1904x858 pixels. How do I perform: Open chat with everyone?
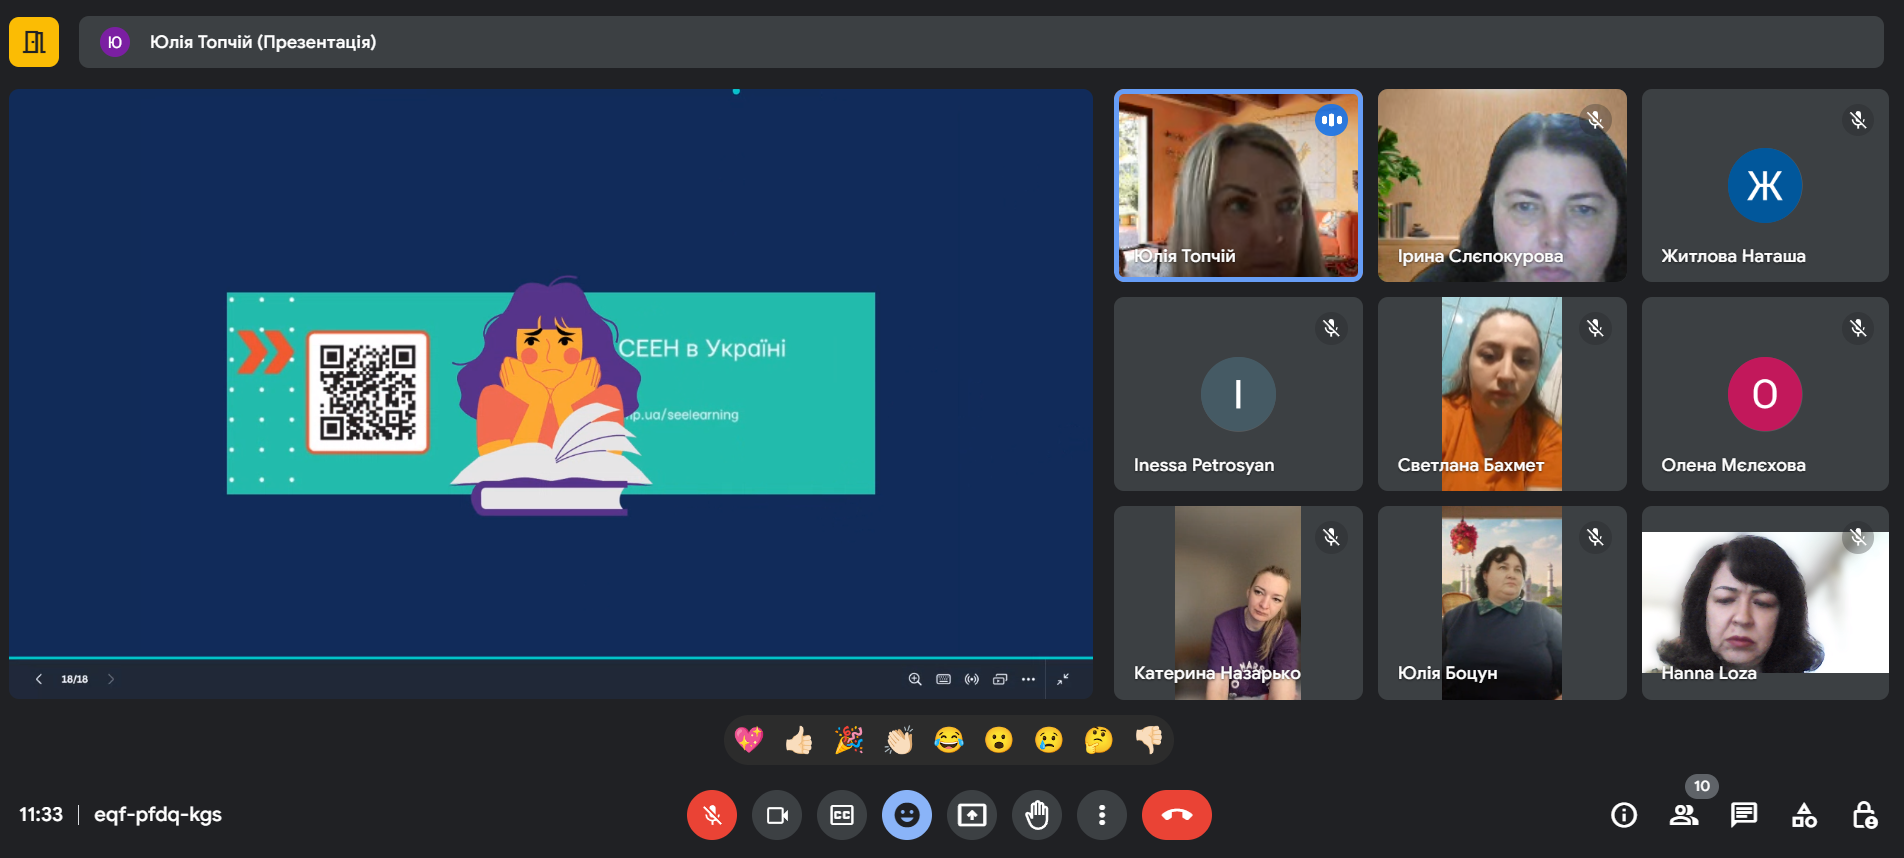point(1744,815)
